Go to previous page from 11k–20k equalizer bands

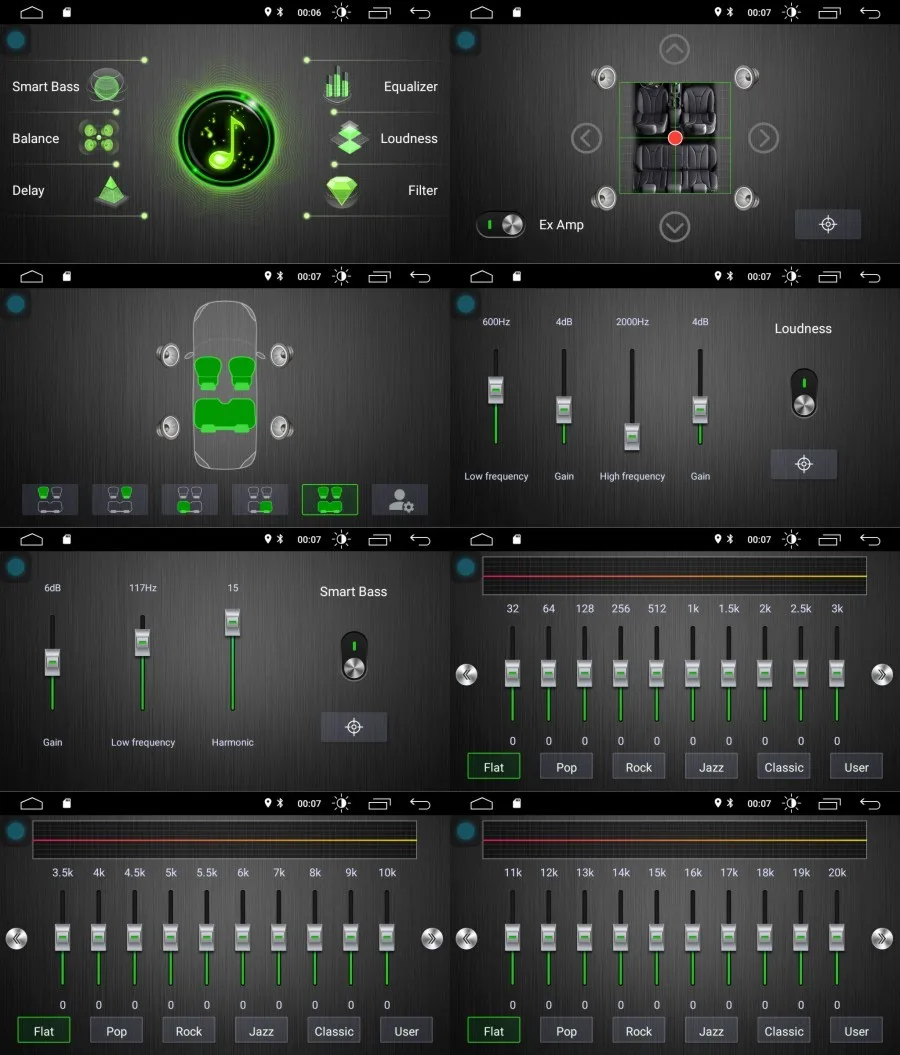coord(466,938)
